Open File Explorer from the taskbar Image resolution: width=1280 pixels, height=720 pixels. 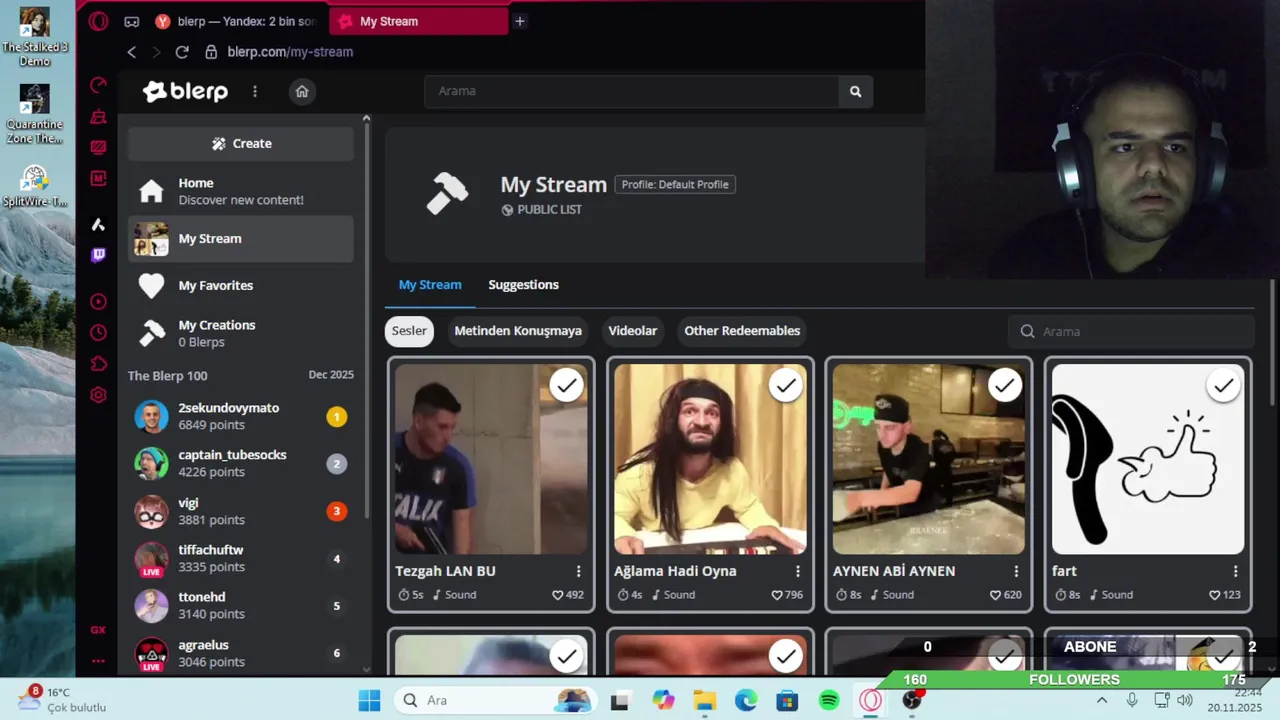point(705,700)
